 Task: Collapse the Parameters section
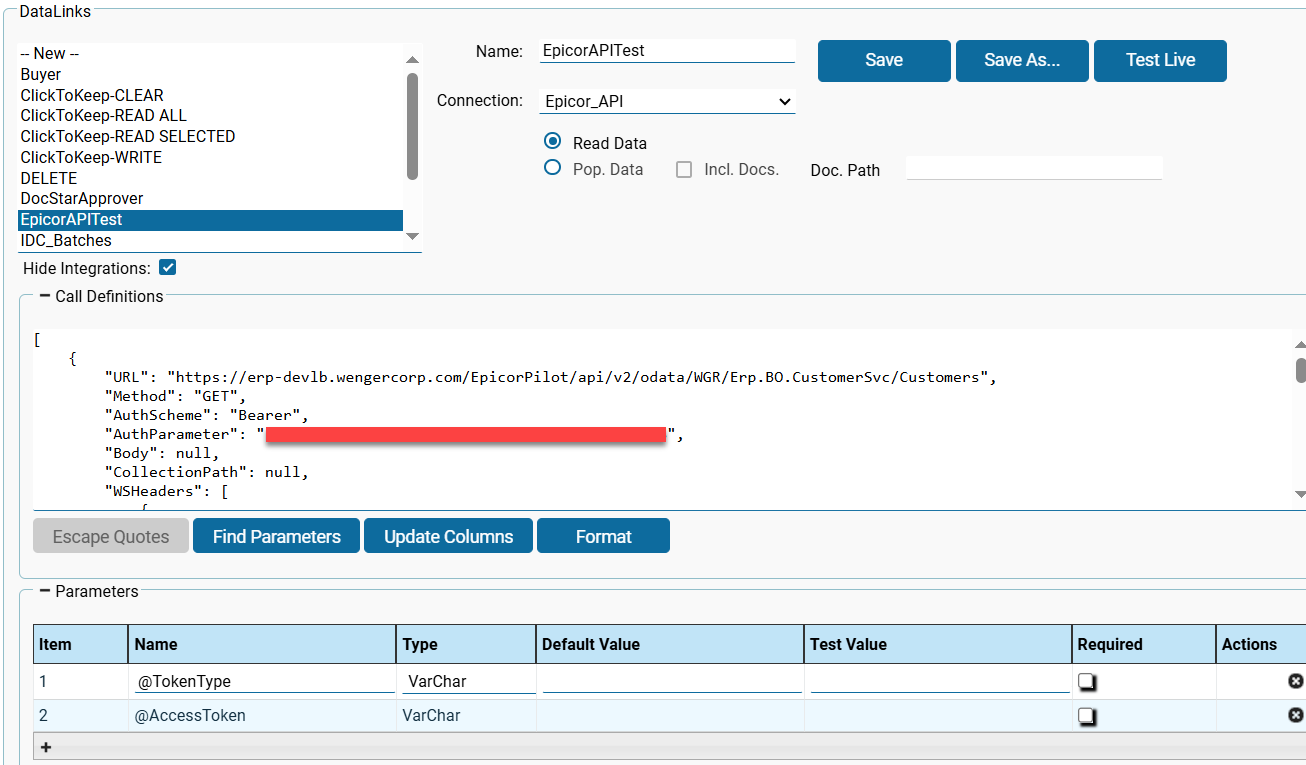pos(45,591)
